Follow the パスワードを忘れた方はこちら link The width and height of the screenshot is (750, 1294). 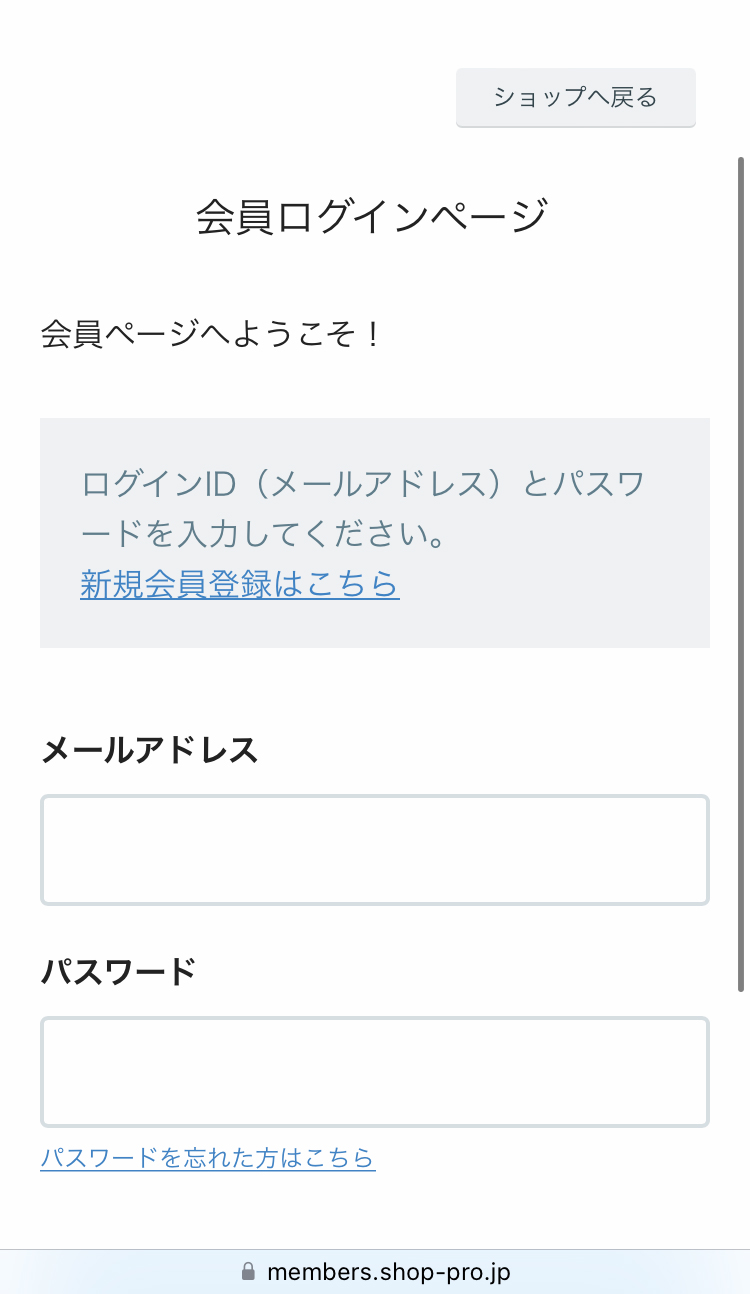click(x=207, y=1158)
